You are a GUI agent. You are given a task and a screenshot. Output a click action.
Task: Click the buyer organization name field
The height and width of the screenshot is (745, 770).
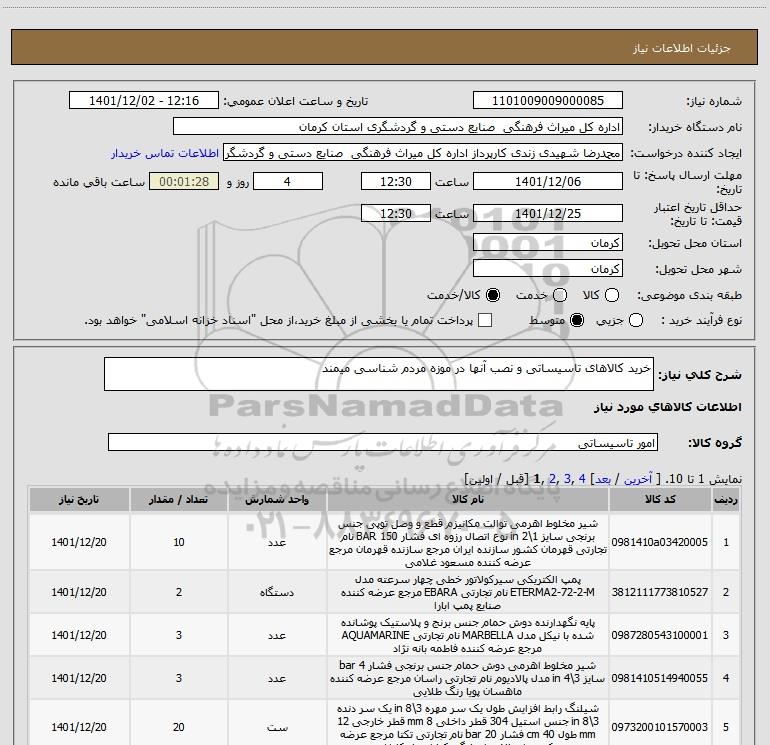(398, 127)
